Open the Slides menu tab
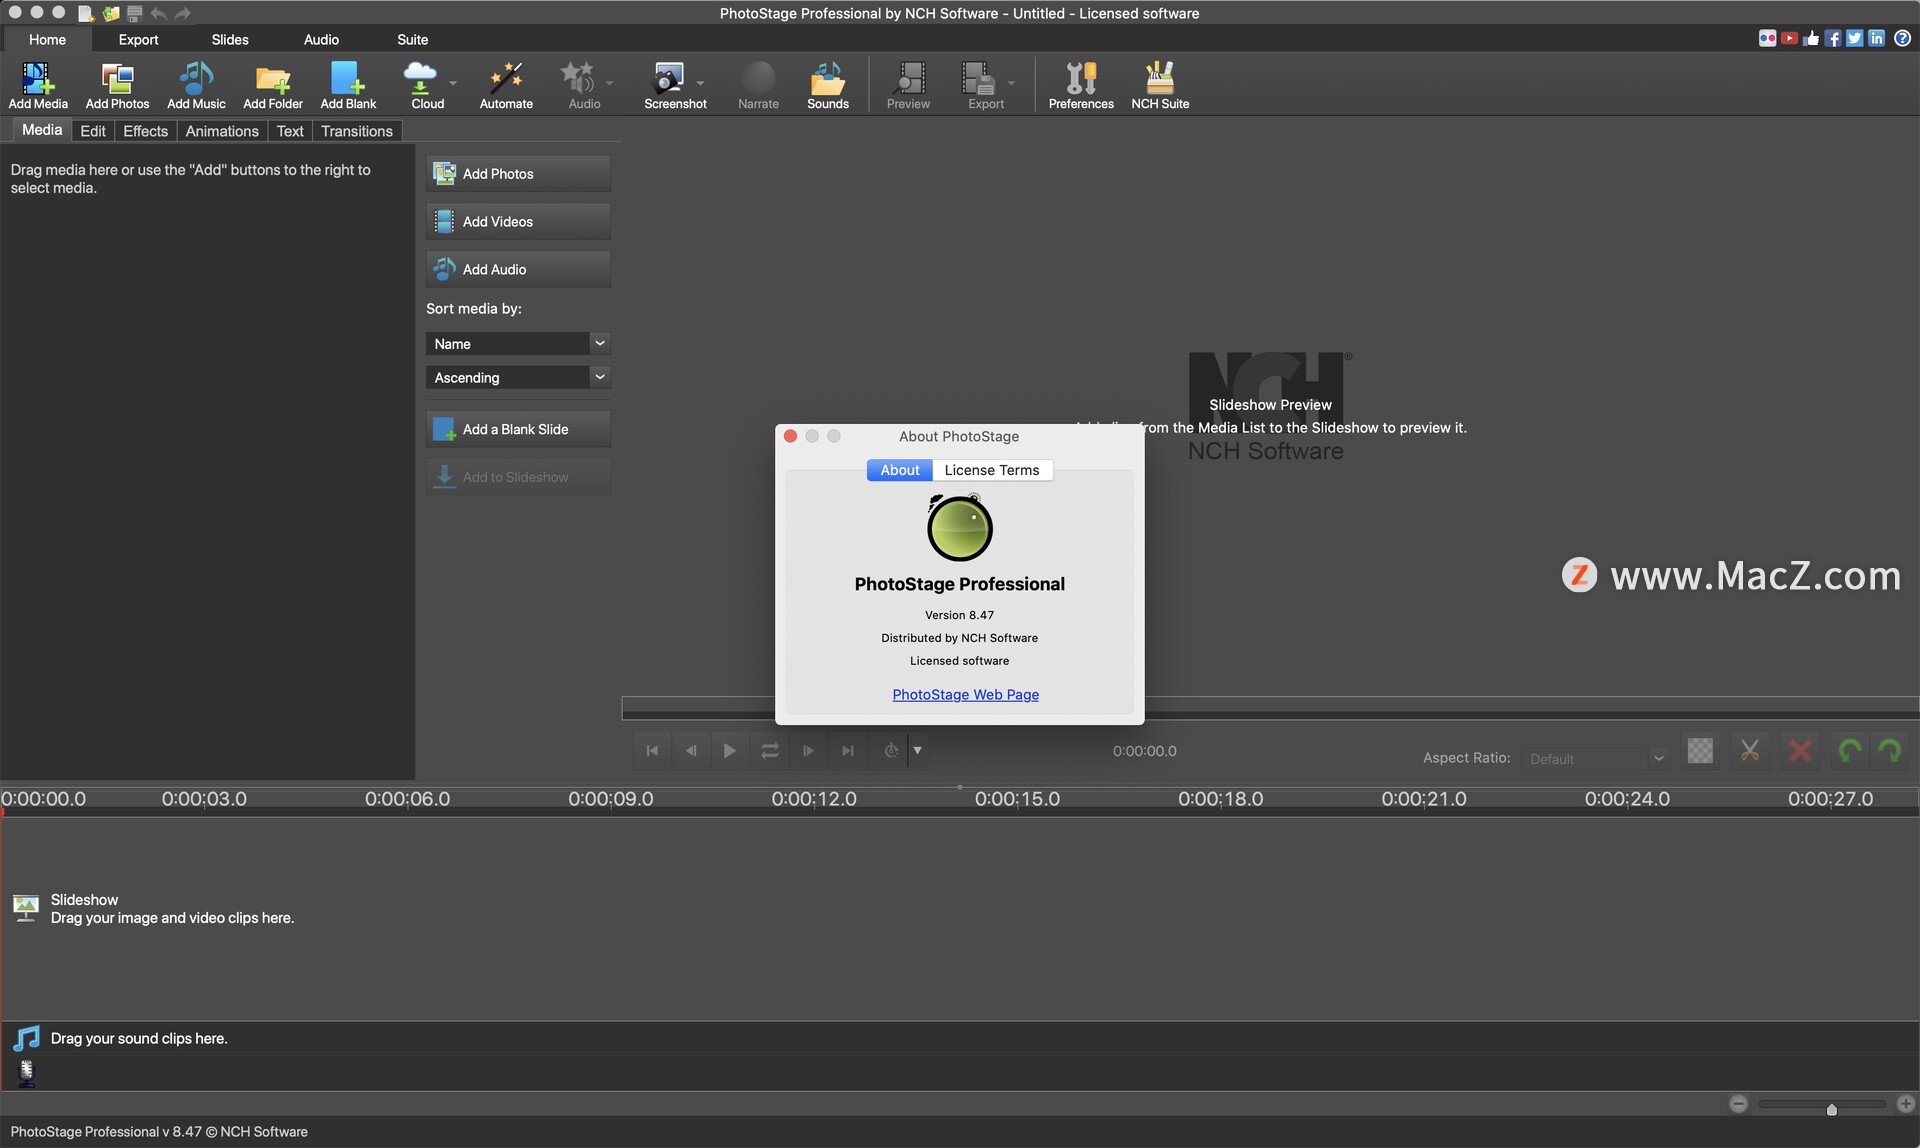 [230, 40]
